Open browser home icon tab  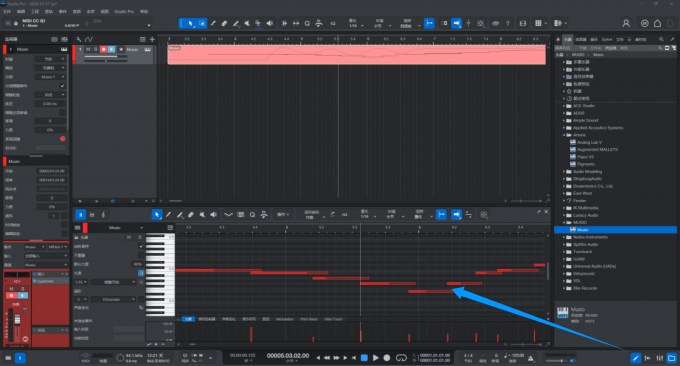pos(558,39)
